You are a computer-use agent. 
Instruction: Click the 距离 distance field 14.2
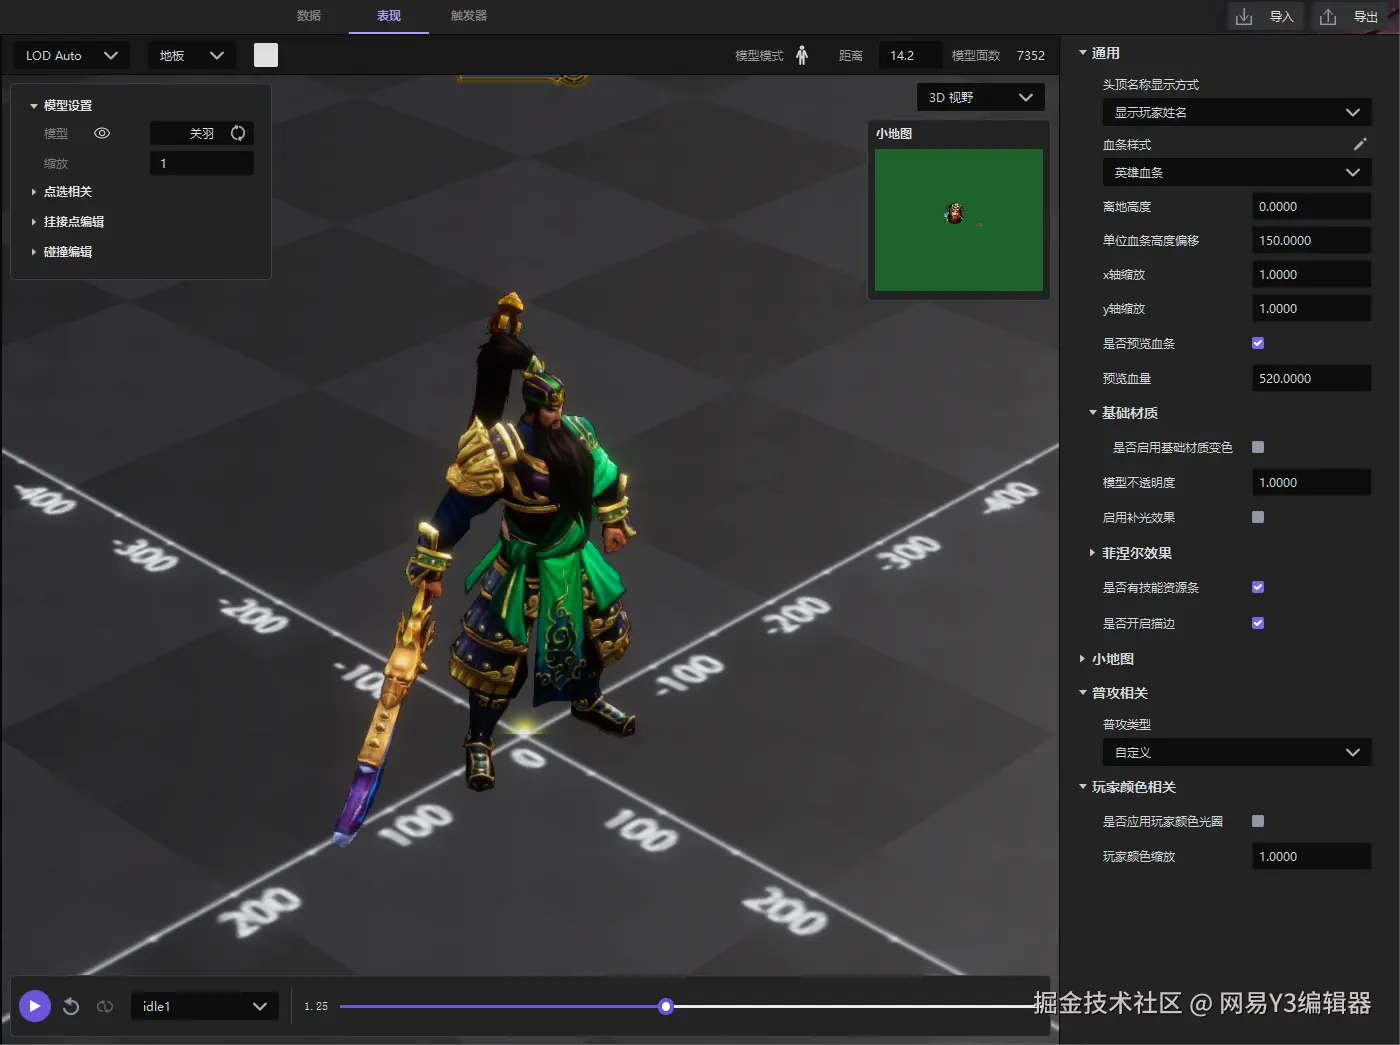click(910, 55)
